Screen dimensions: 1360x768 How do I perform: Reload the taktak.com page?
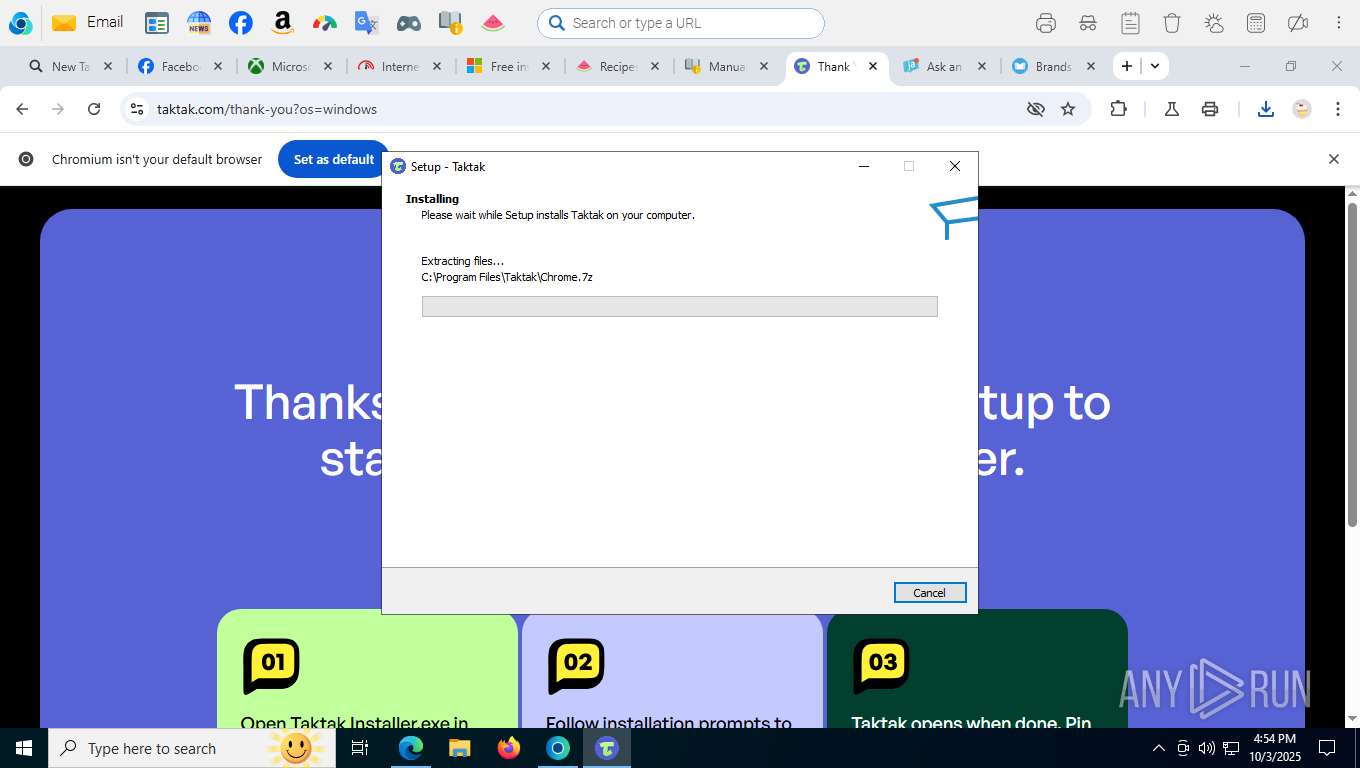[x=94, y=109]
